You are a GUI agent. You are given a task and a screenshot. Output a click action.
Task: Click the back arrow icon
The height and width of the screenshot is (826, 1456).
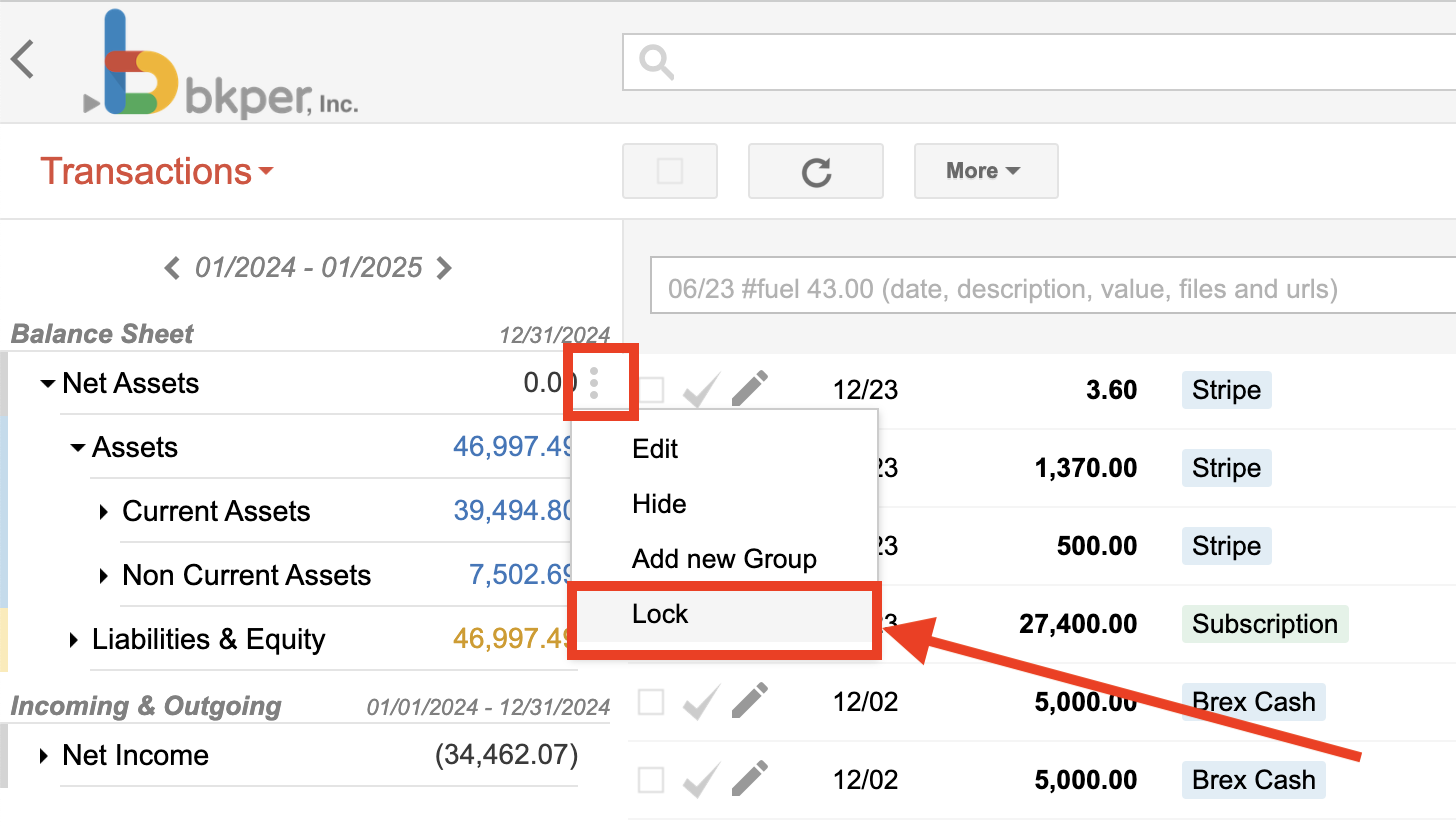pos(23,60)
